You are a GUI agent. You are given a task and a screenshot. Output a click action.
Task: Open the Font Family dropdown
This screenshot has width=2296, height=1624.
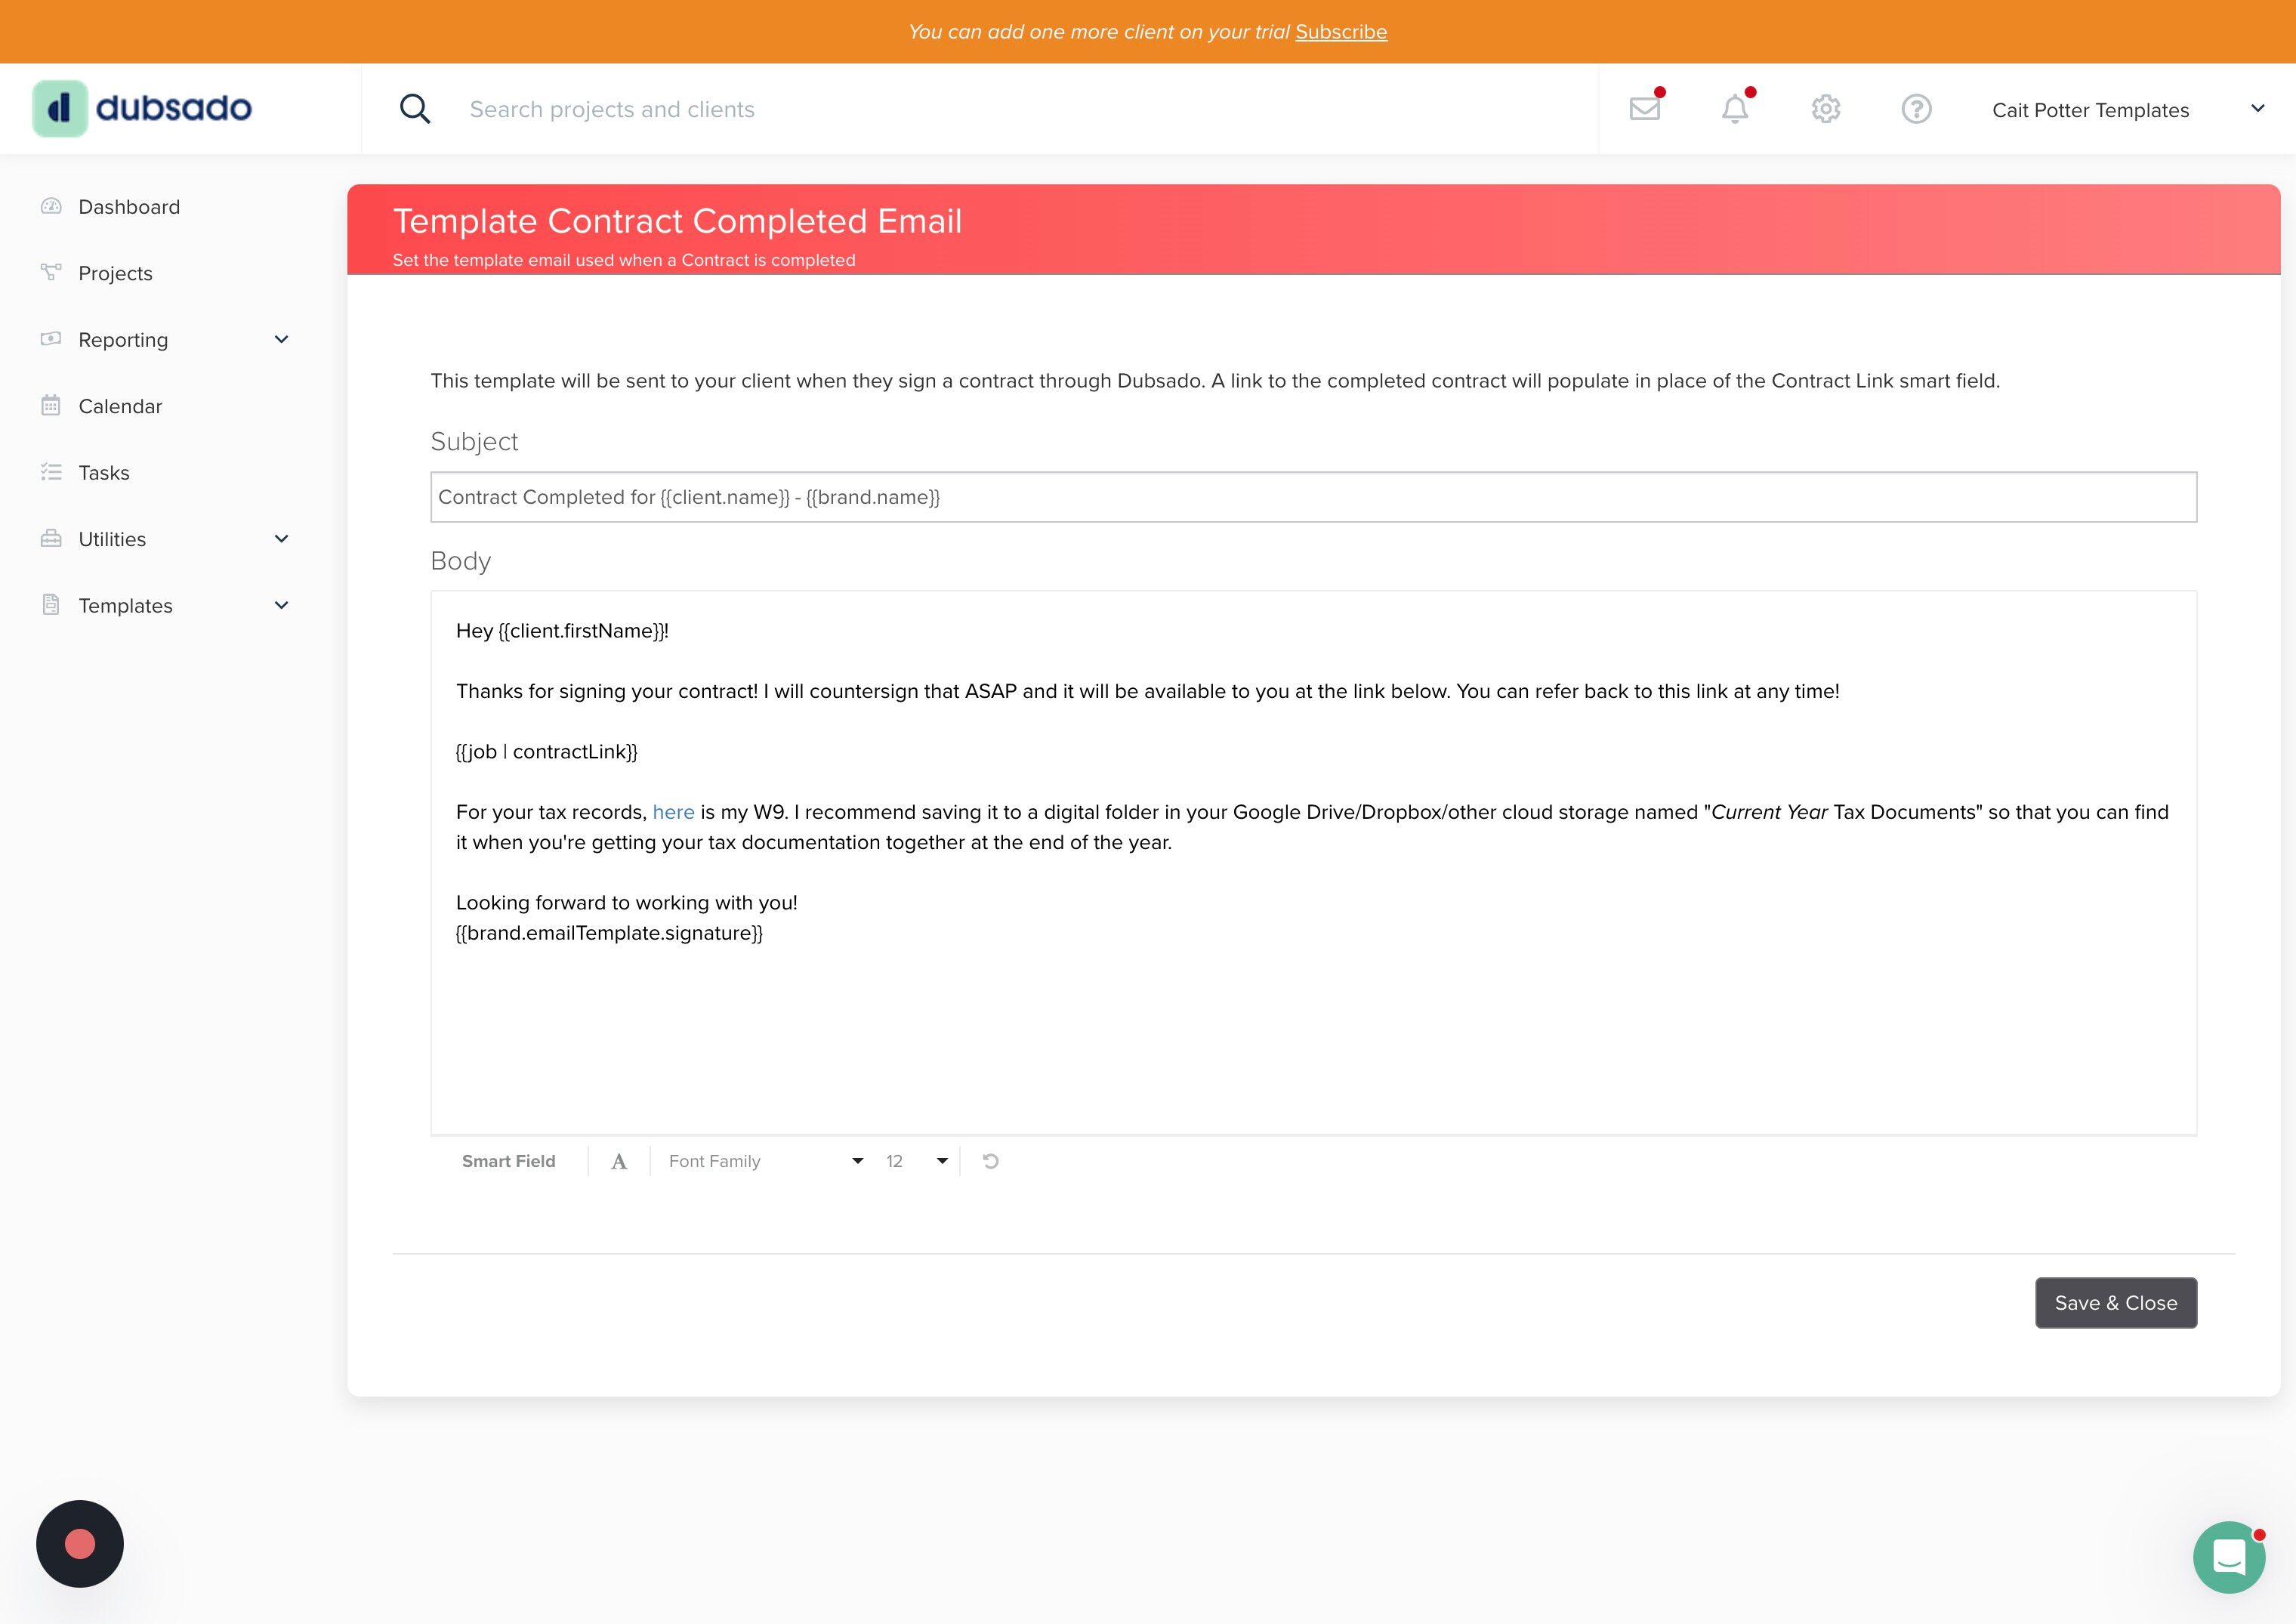765,1161
